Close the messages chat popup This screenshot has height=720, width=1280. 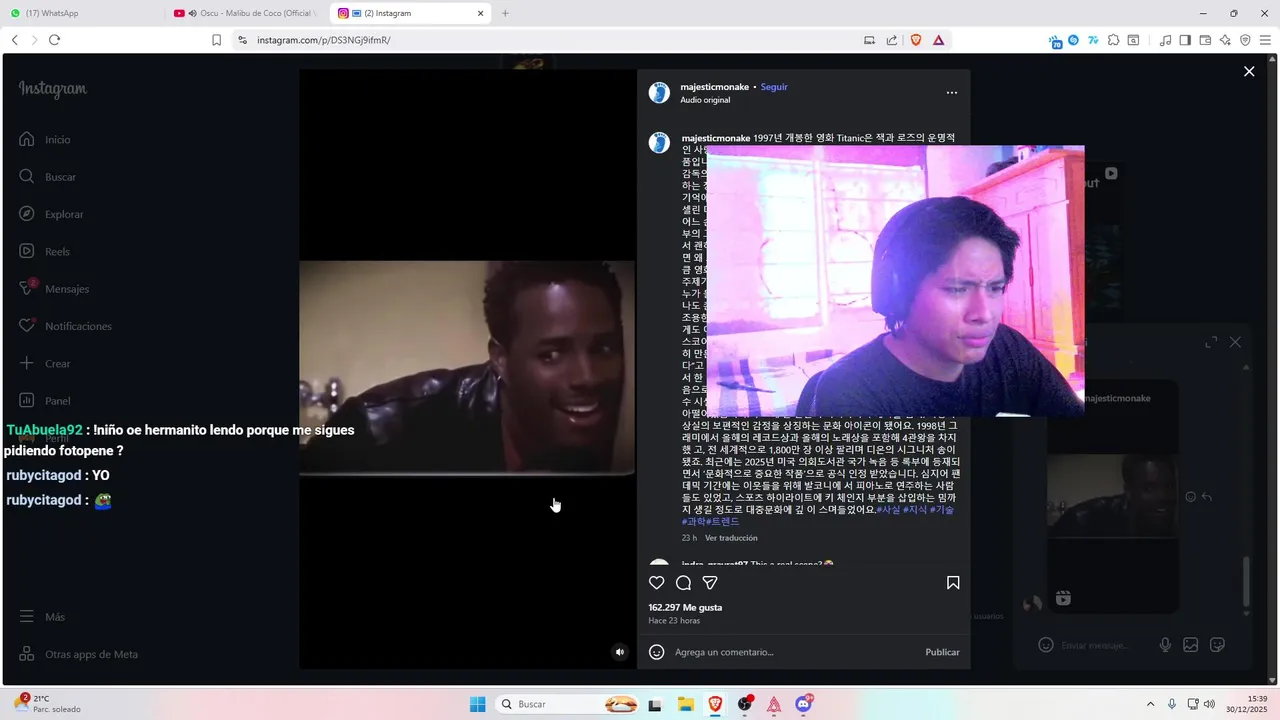point(1235,342)
